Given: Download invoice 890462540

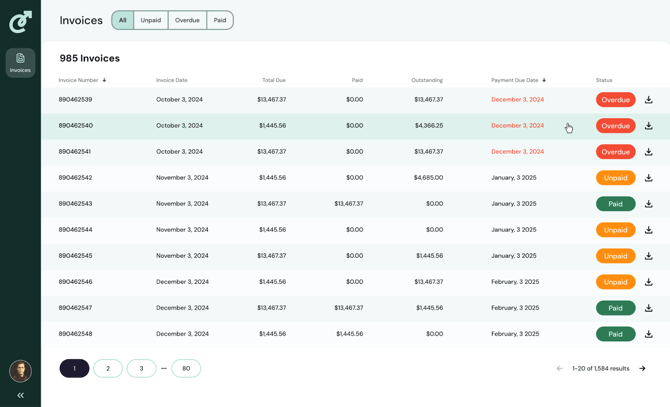Looking at the screenshot, I should coord(649,126).
